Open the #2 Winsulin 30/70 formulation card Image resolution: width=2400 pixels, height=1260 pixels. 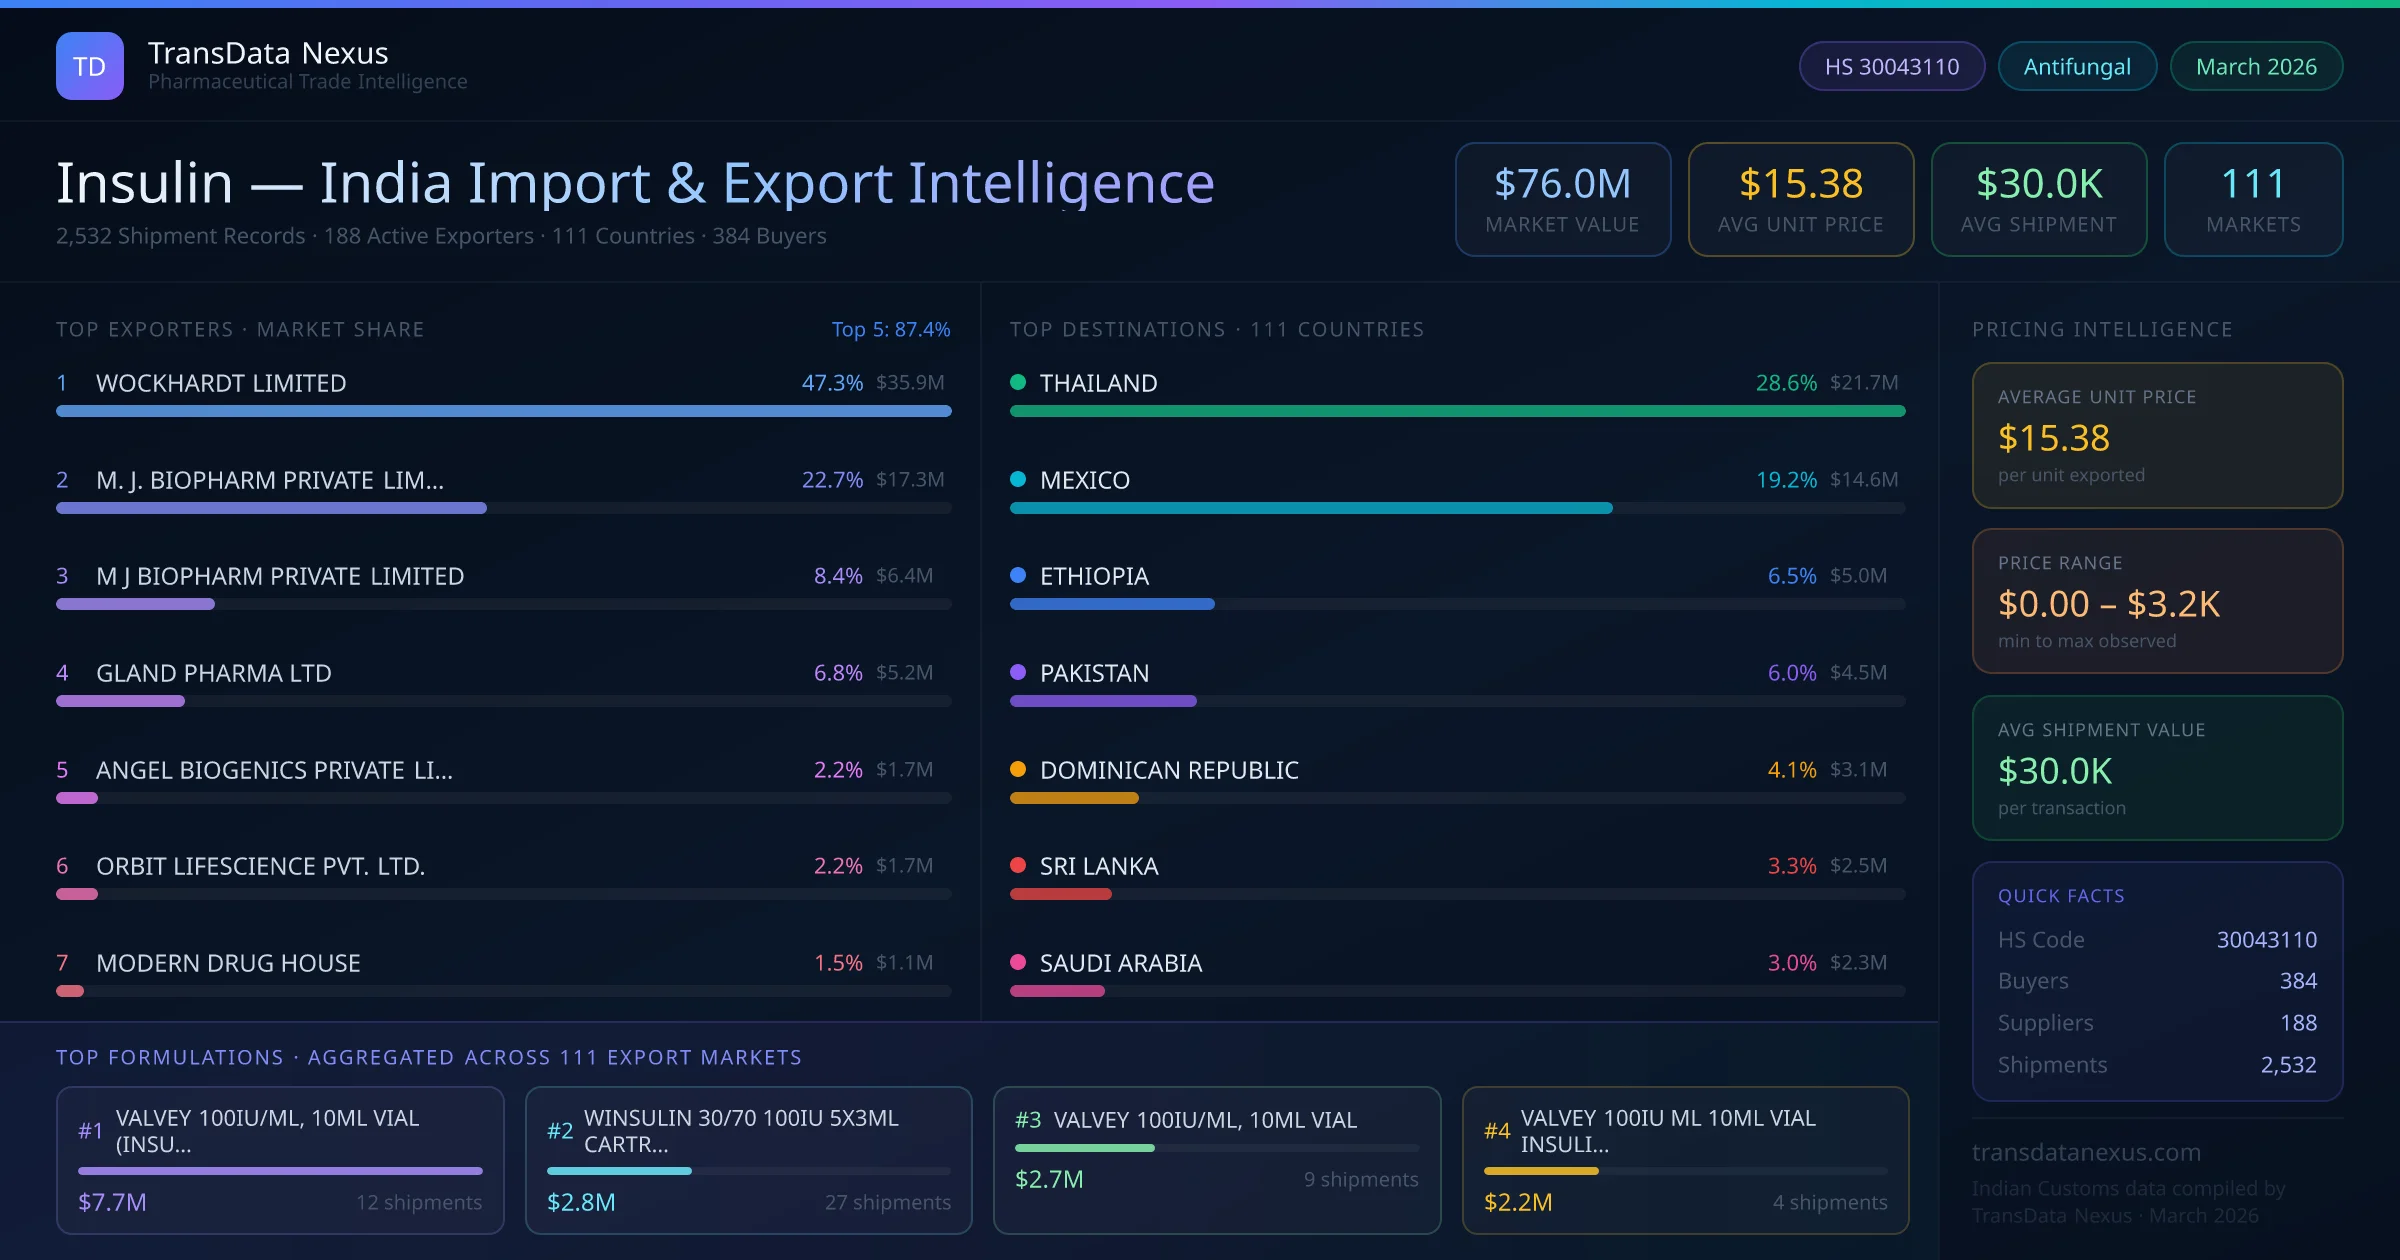748,1160
